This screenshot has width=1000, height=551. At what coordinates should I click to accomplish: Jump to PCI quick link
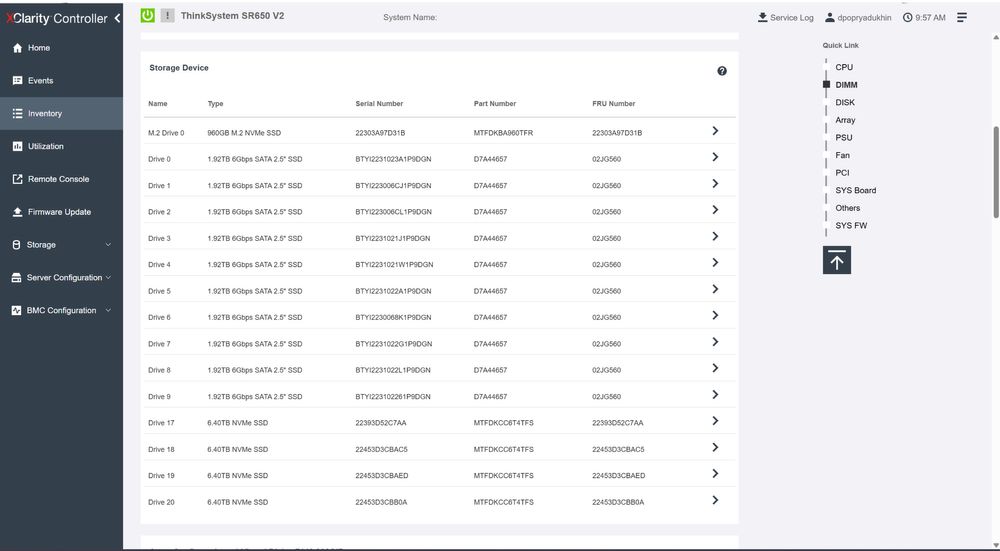[842, 173]
